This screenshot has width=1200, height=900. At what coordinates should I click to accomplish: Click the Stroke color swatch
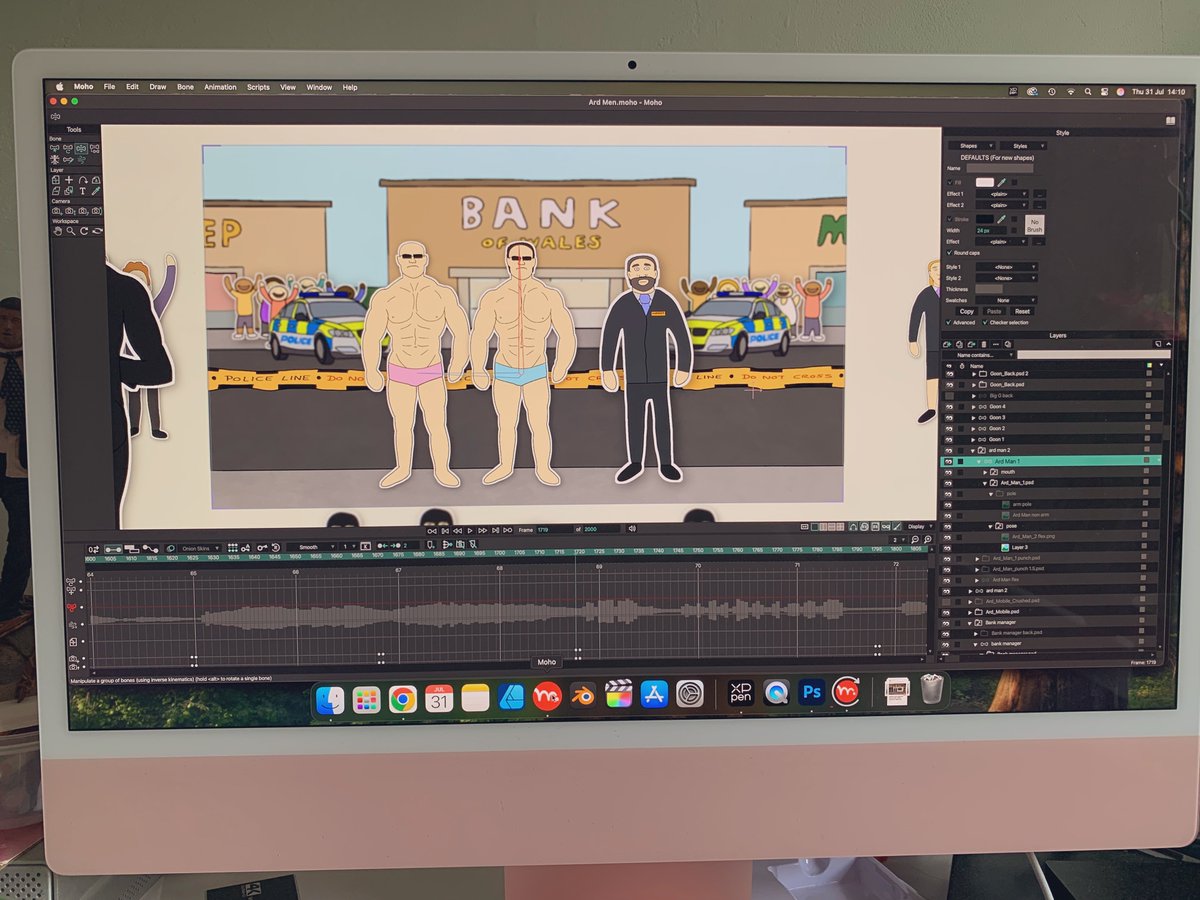pyautogui.click(x=985, y=219)
